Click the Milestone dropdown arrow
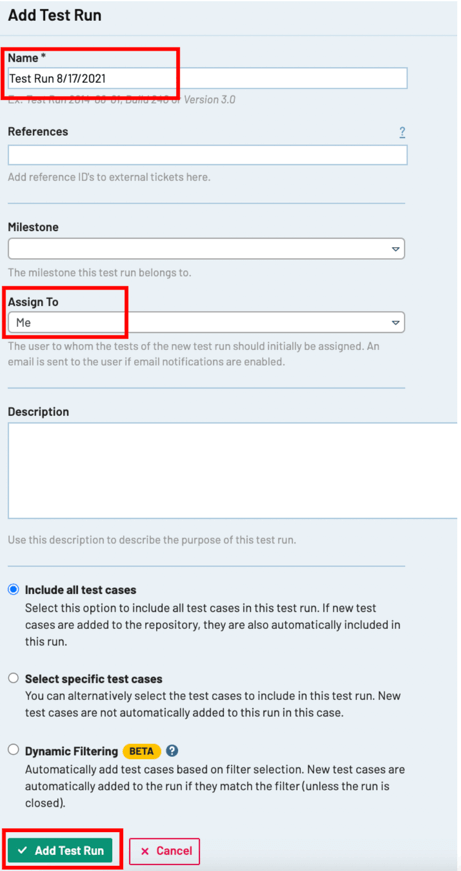 [x=395, y=249]
